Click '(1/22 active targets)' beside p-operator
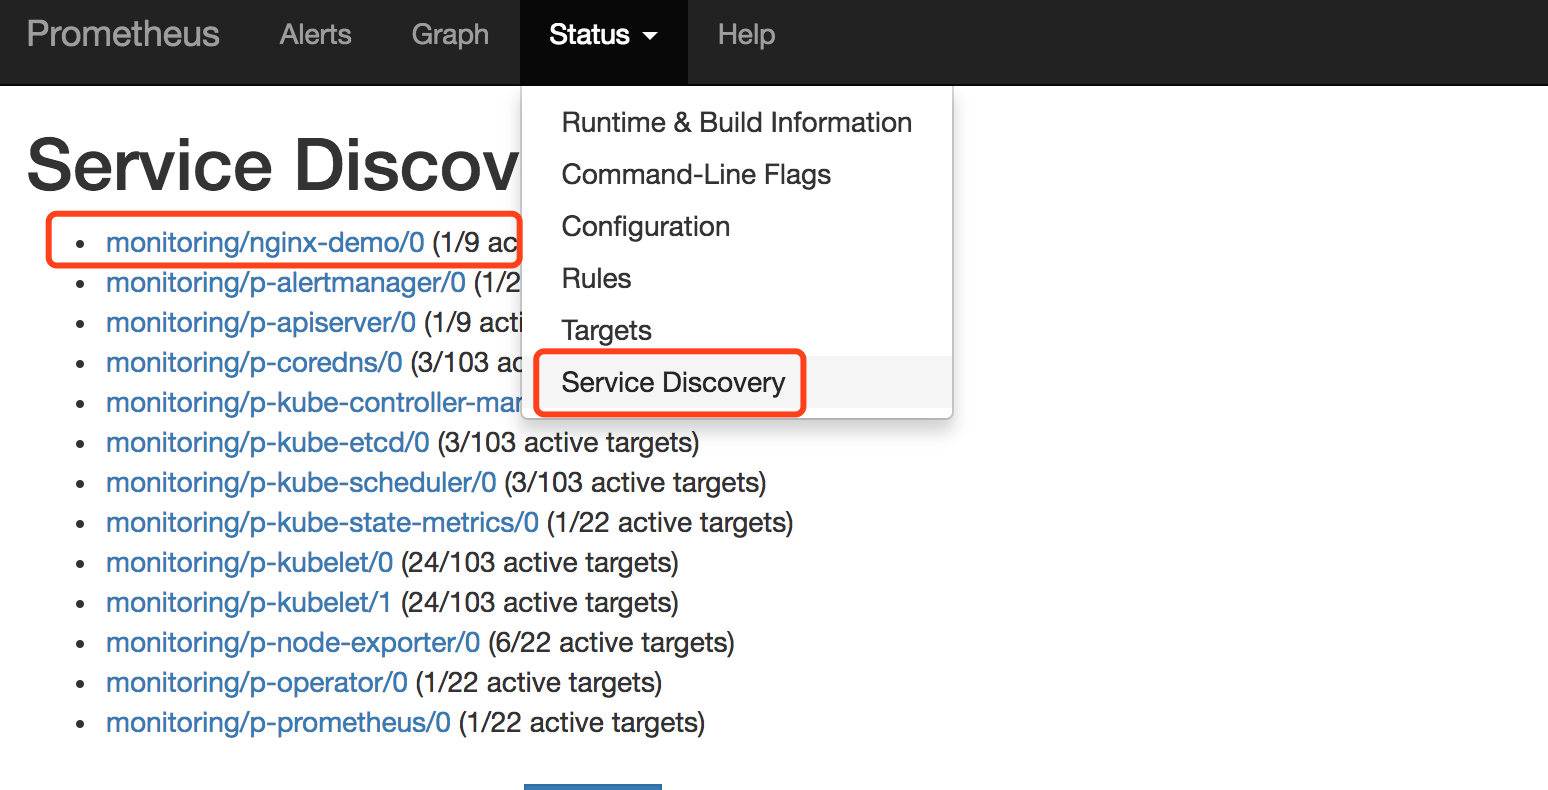 point(539,683)
